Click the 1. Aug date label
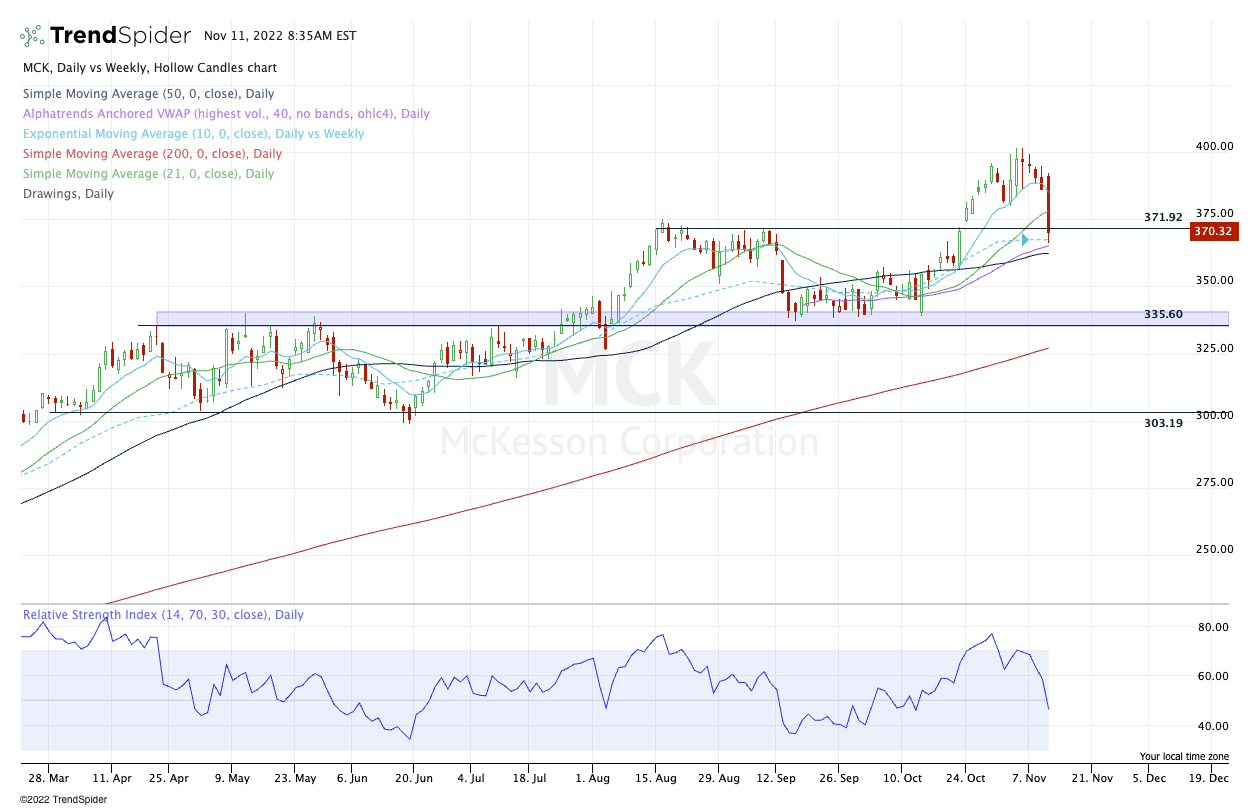 [593, 777]
